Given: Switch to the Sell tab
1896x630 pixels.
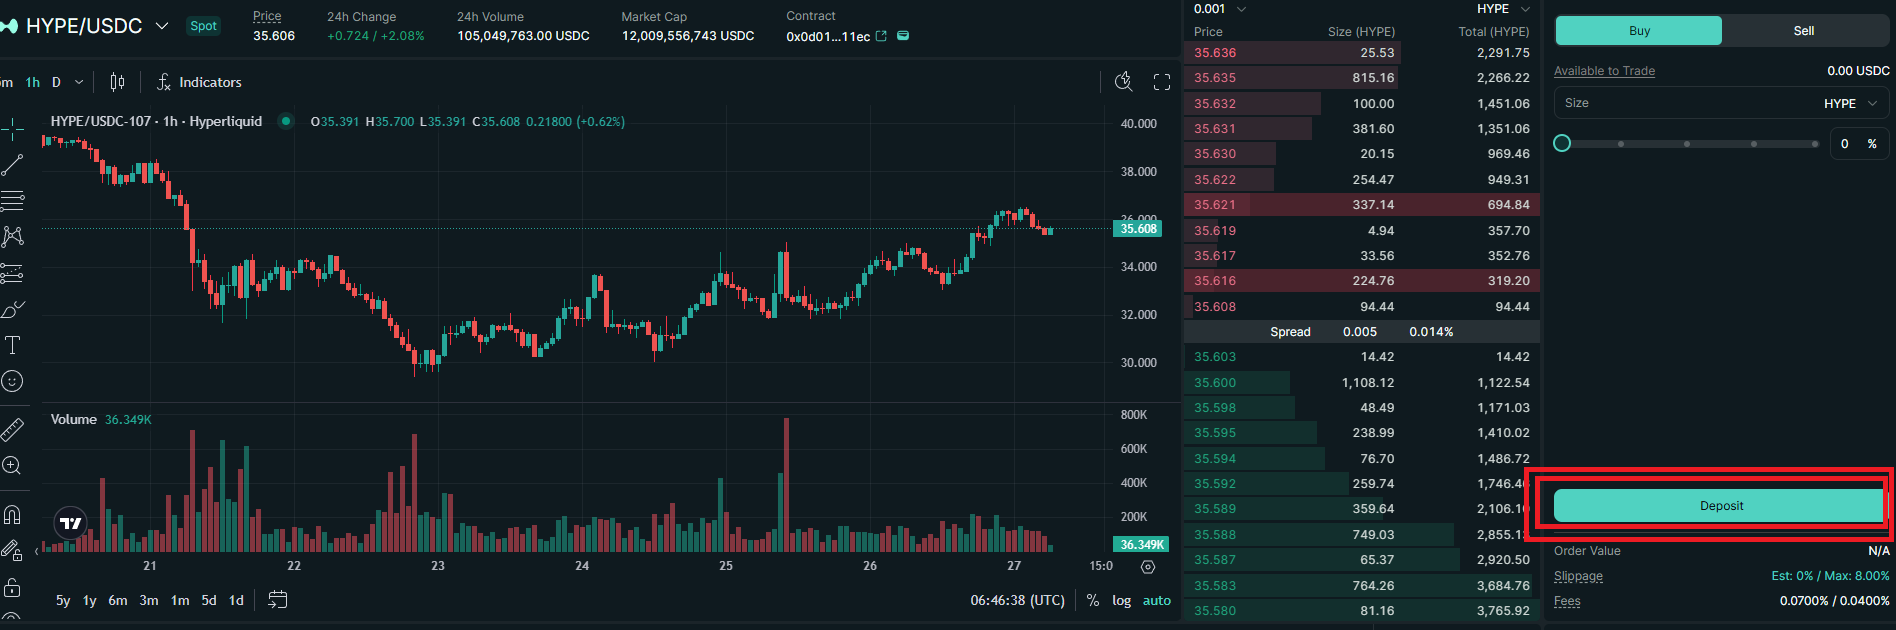Looking at the screenshot, I should click(x=1804, y=31).
